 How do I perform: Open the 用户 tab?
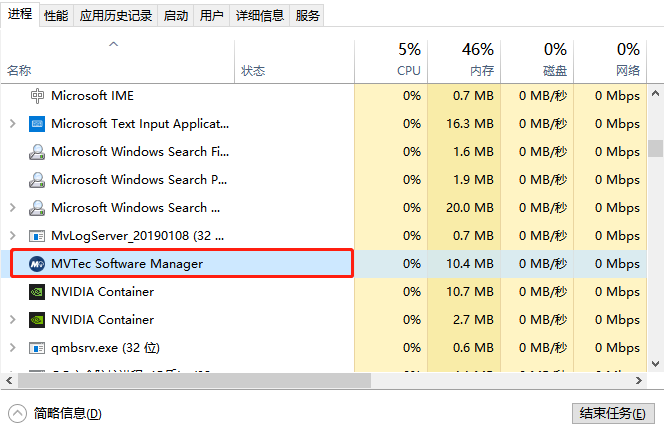tap(211, 16)
